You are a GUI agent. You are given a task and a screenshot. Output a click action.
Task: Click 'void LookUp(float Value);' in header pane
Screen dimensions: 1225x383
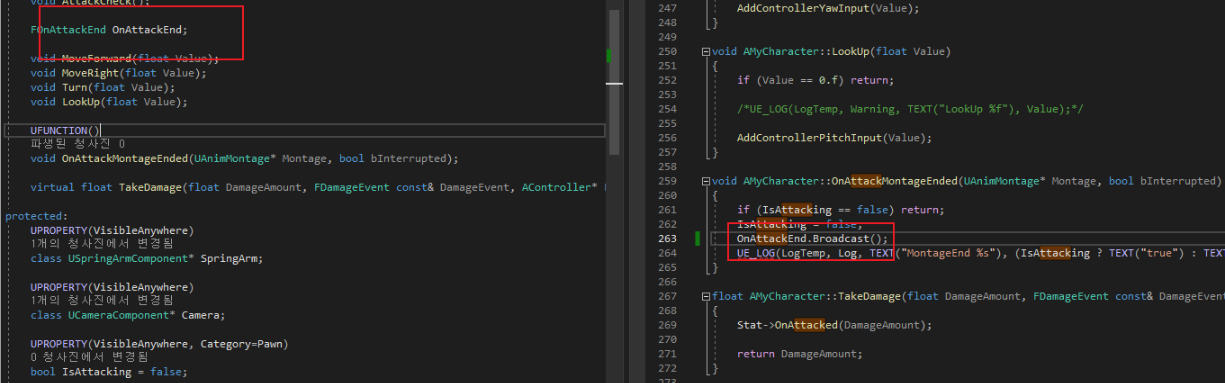pyautogui.click(x=109, y=102)
